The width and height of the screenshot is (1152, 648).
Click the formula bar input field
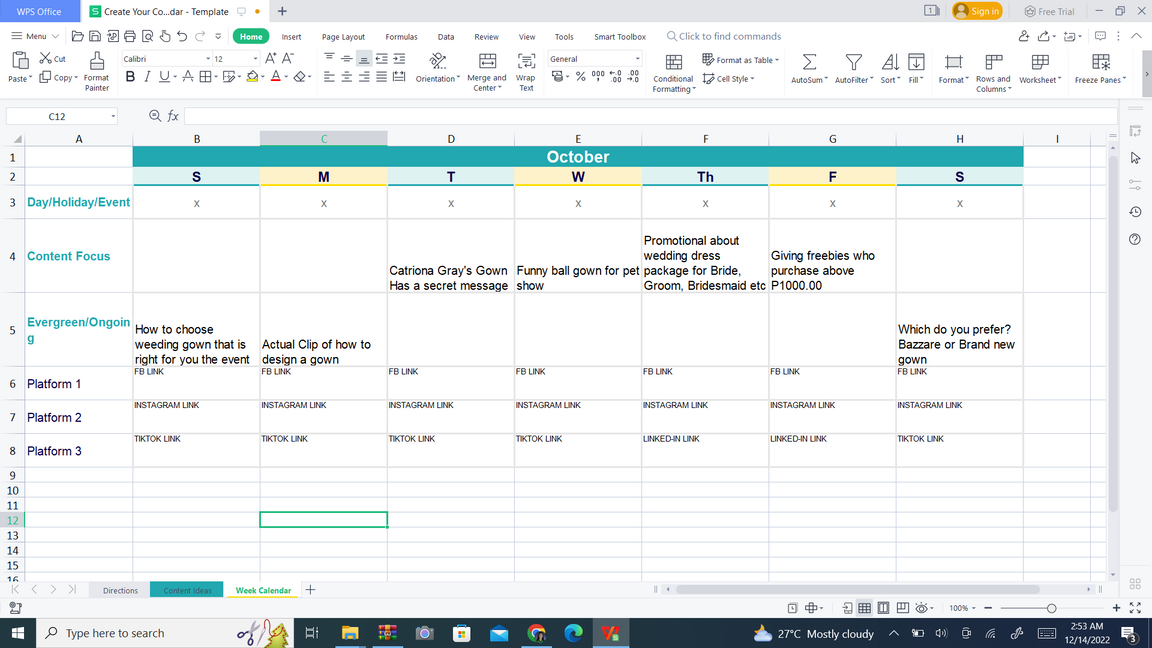(x=650, y=116)
